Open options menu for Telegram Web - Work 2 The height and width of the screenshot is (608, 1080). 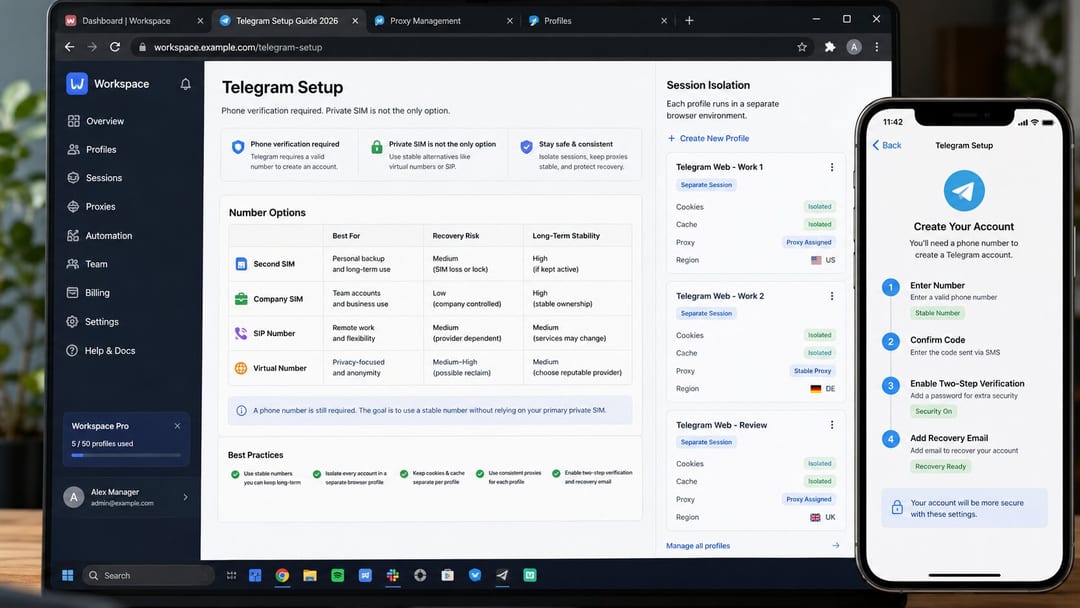(x=832, y=296)
